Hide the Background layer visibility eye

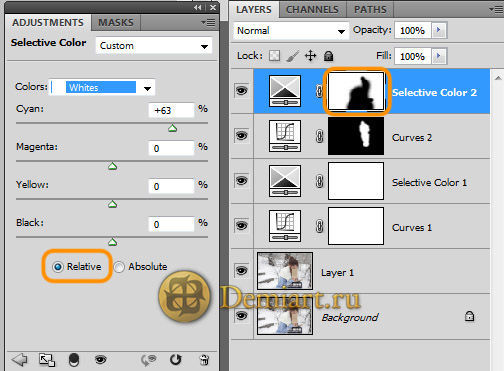coord(241,315)
